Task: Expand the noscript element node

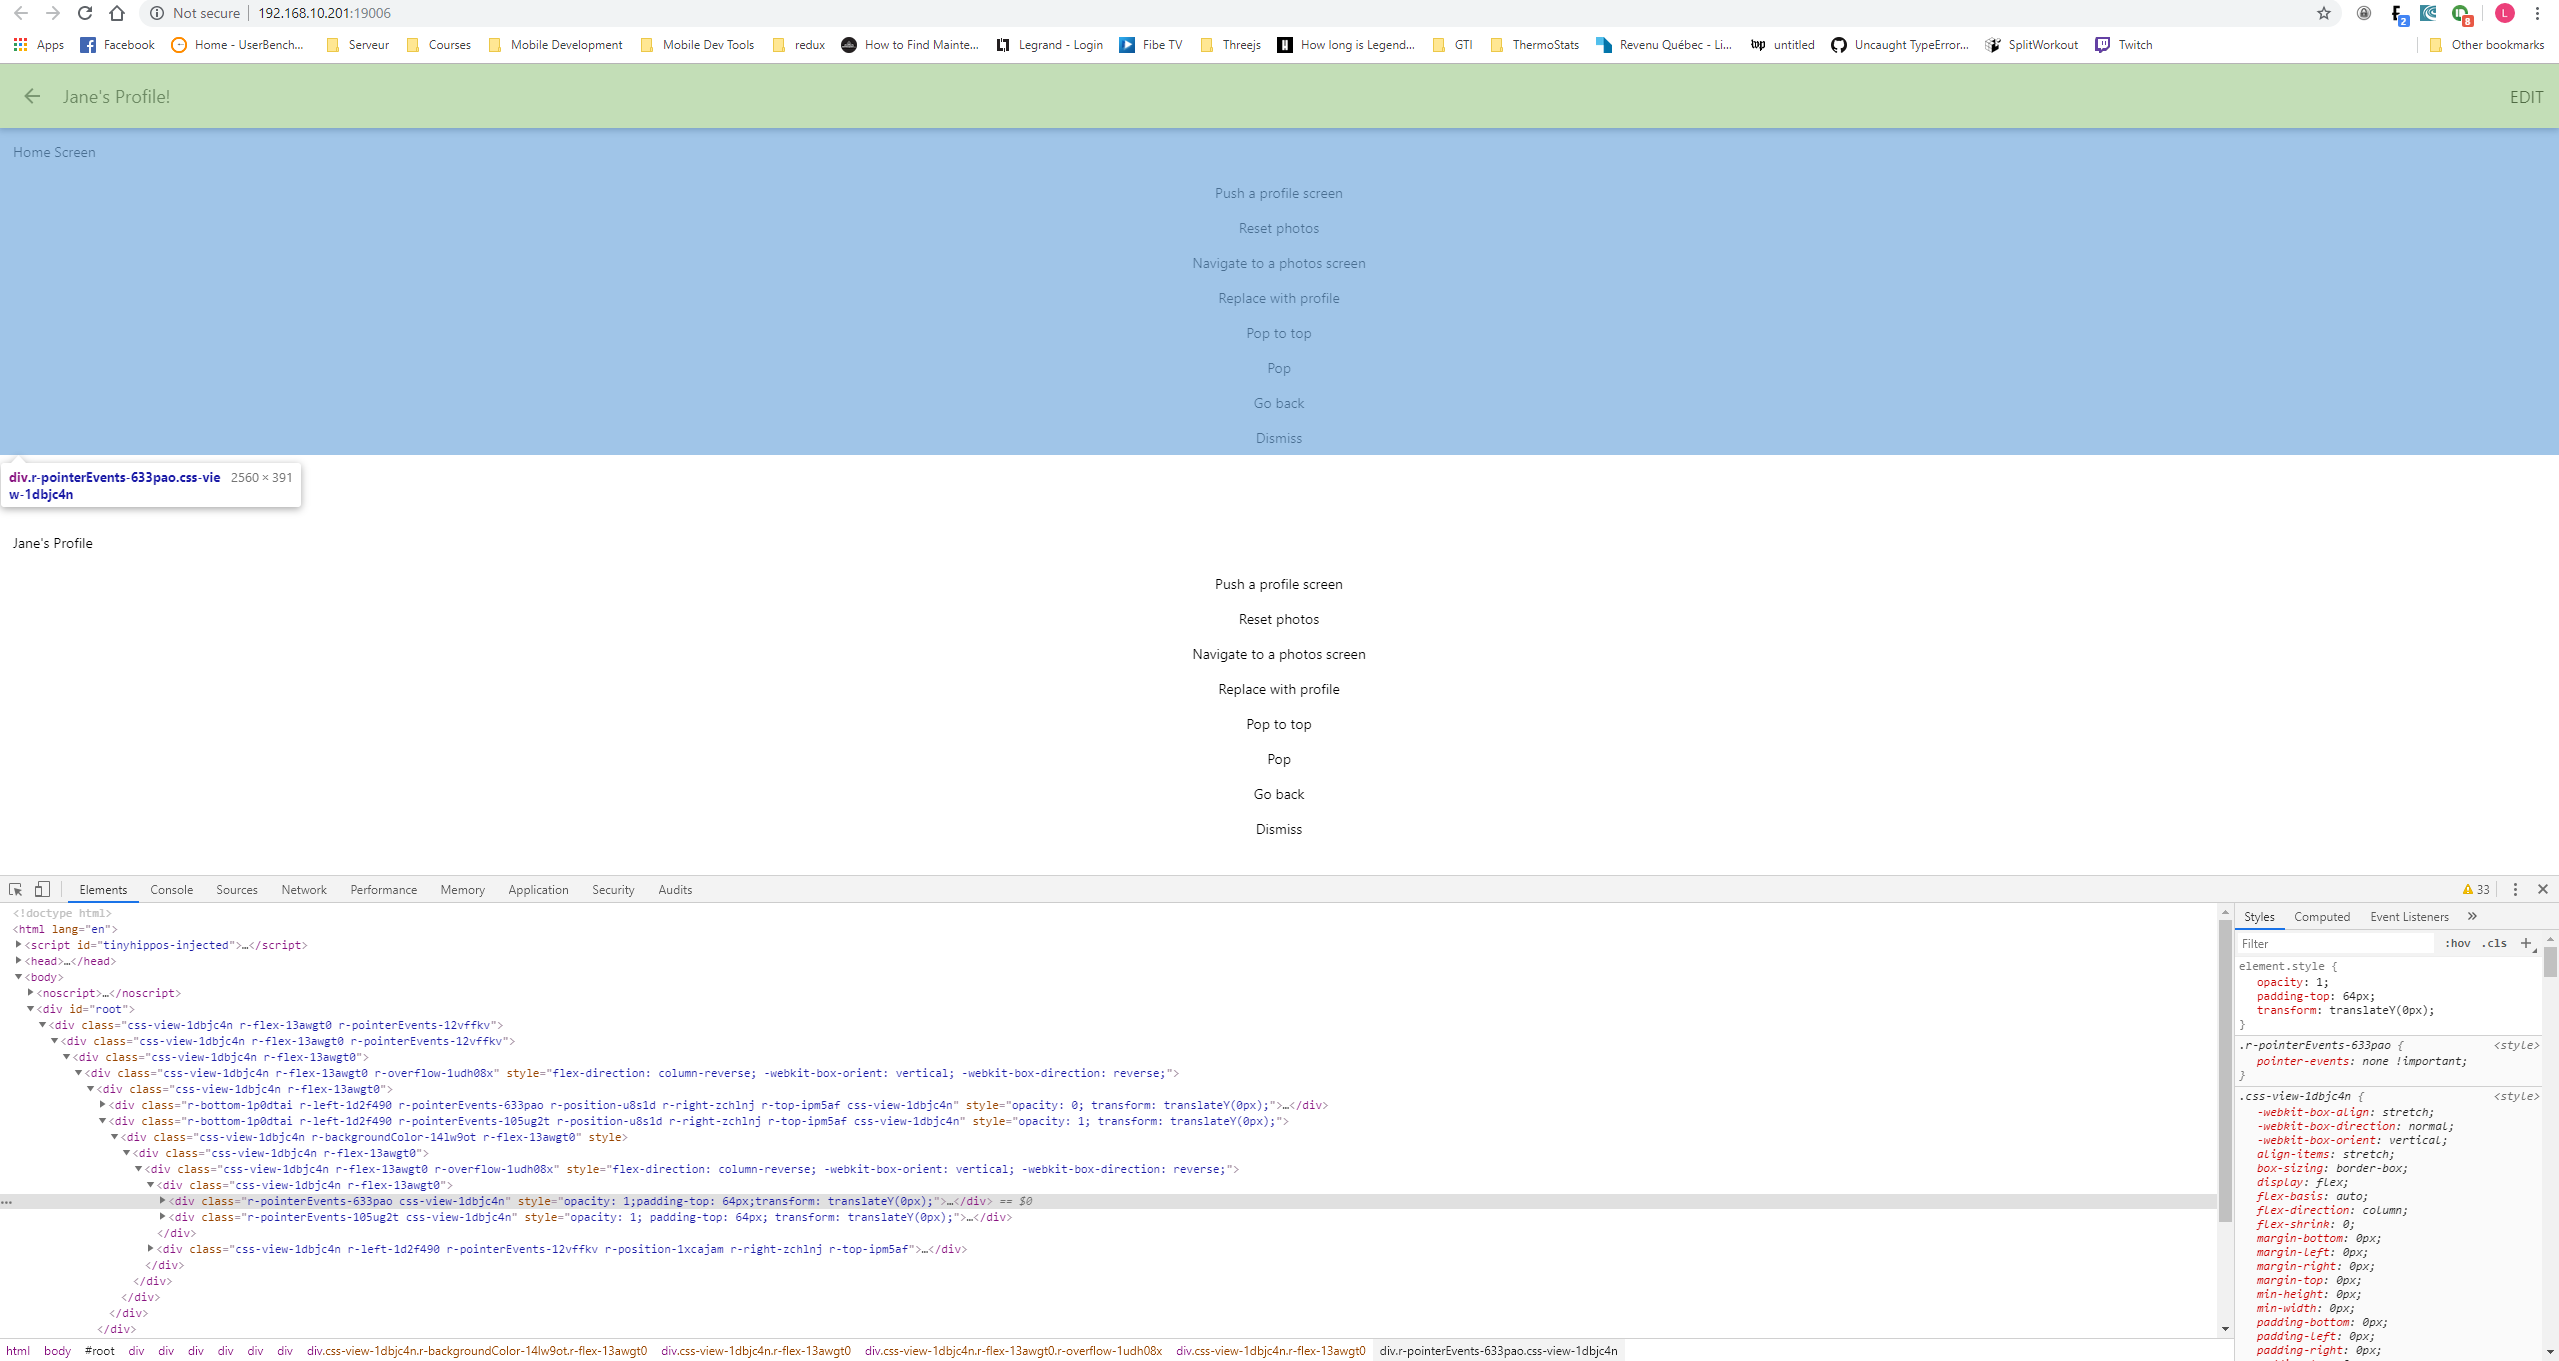Action: pyautogui.click(x=29, y=993)
